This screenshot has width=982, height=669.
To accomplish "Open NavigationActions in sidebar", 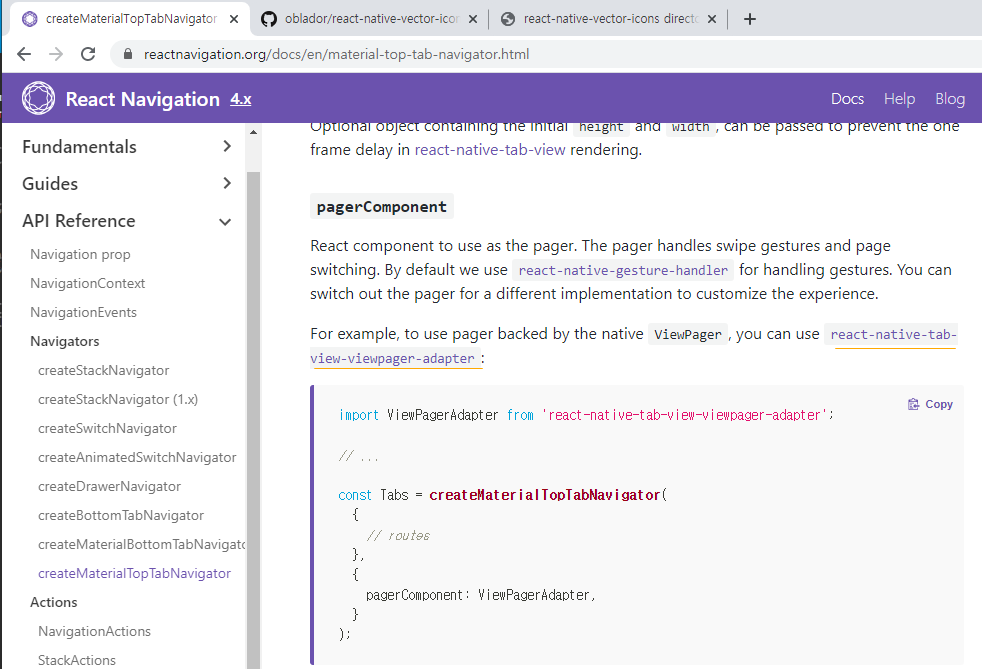I will [95, 631].
